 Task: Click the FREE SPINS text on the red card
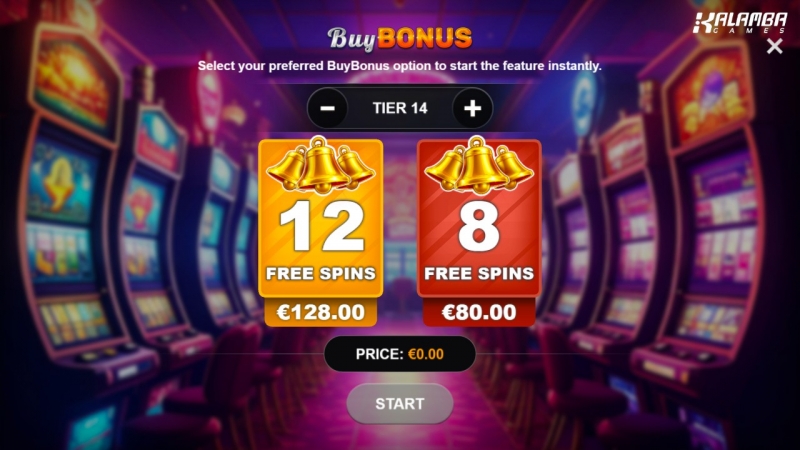pos(479,273)
